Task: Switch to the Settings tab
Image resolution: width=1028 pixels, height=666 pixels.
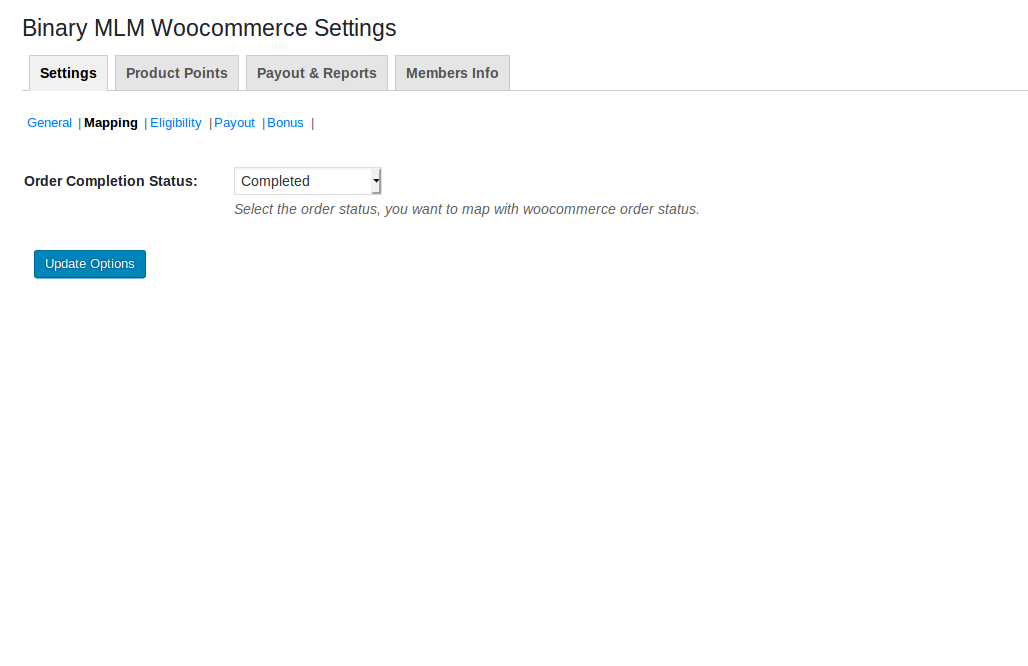Action: 68,73
